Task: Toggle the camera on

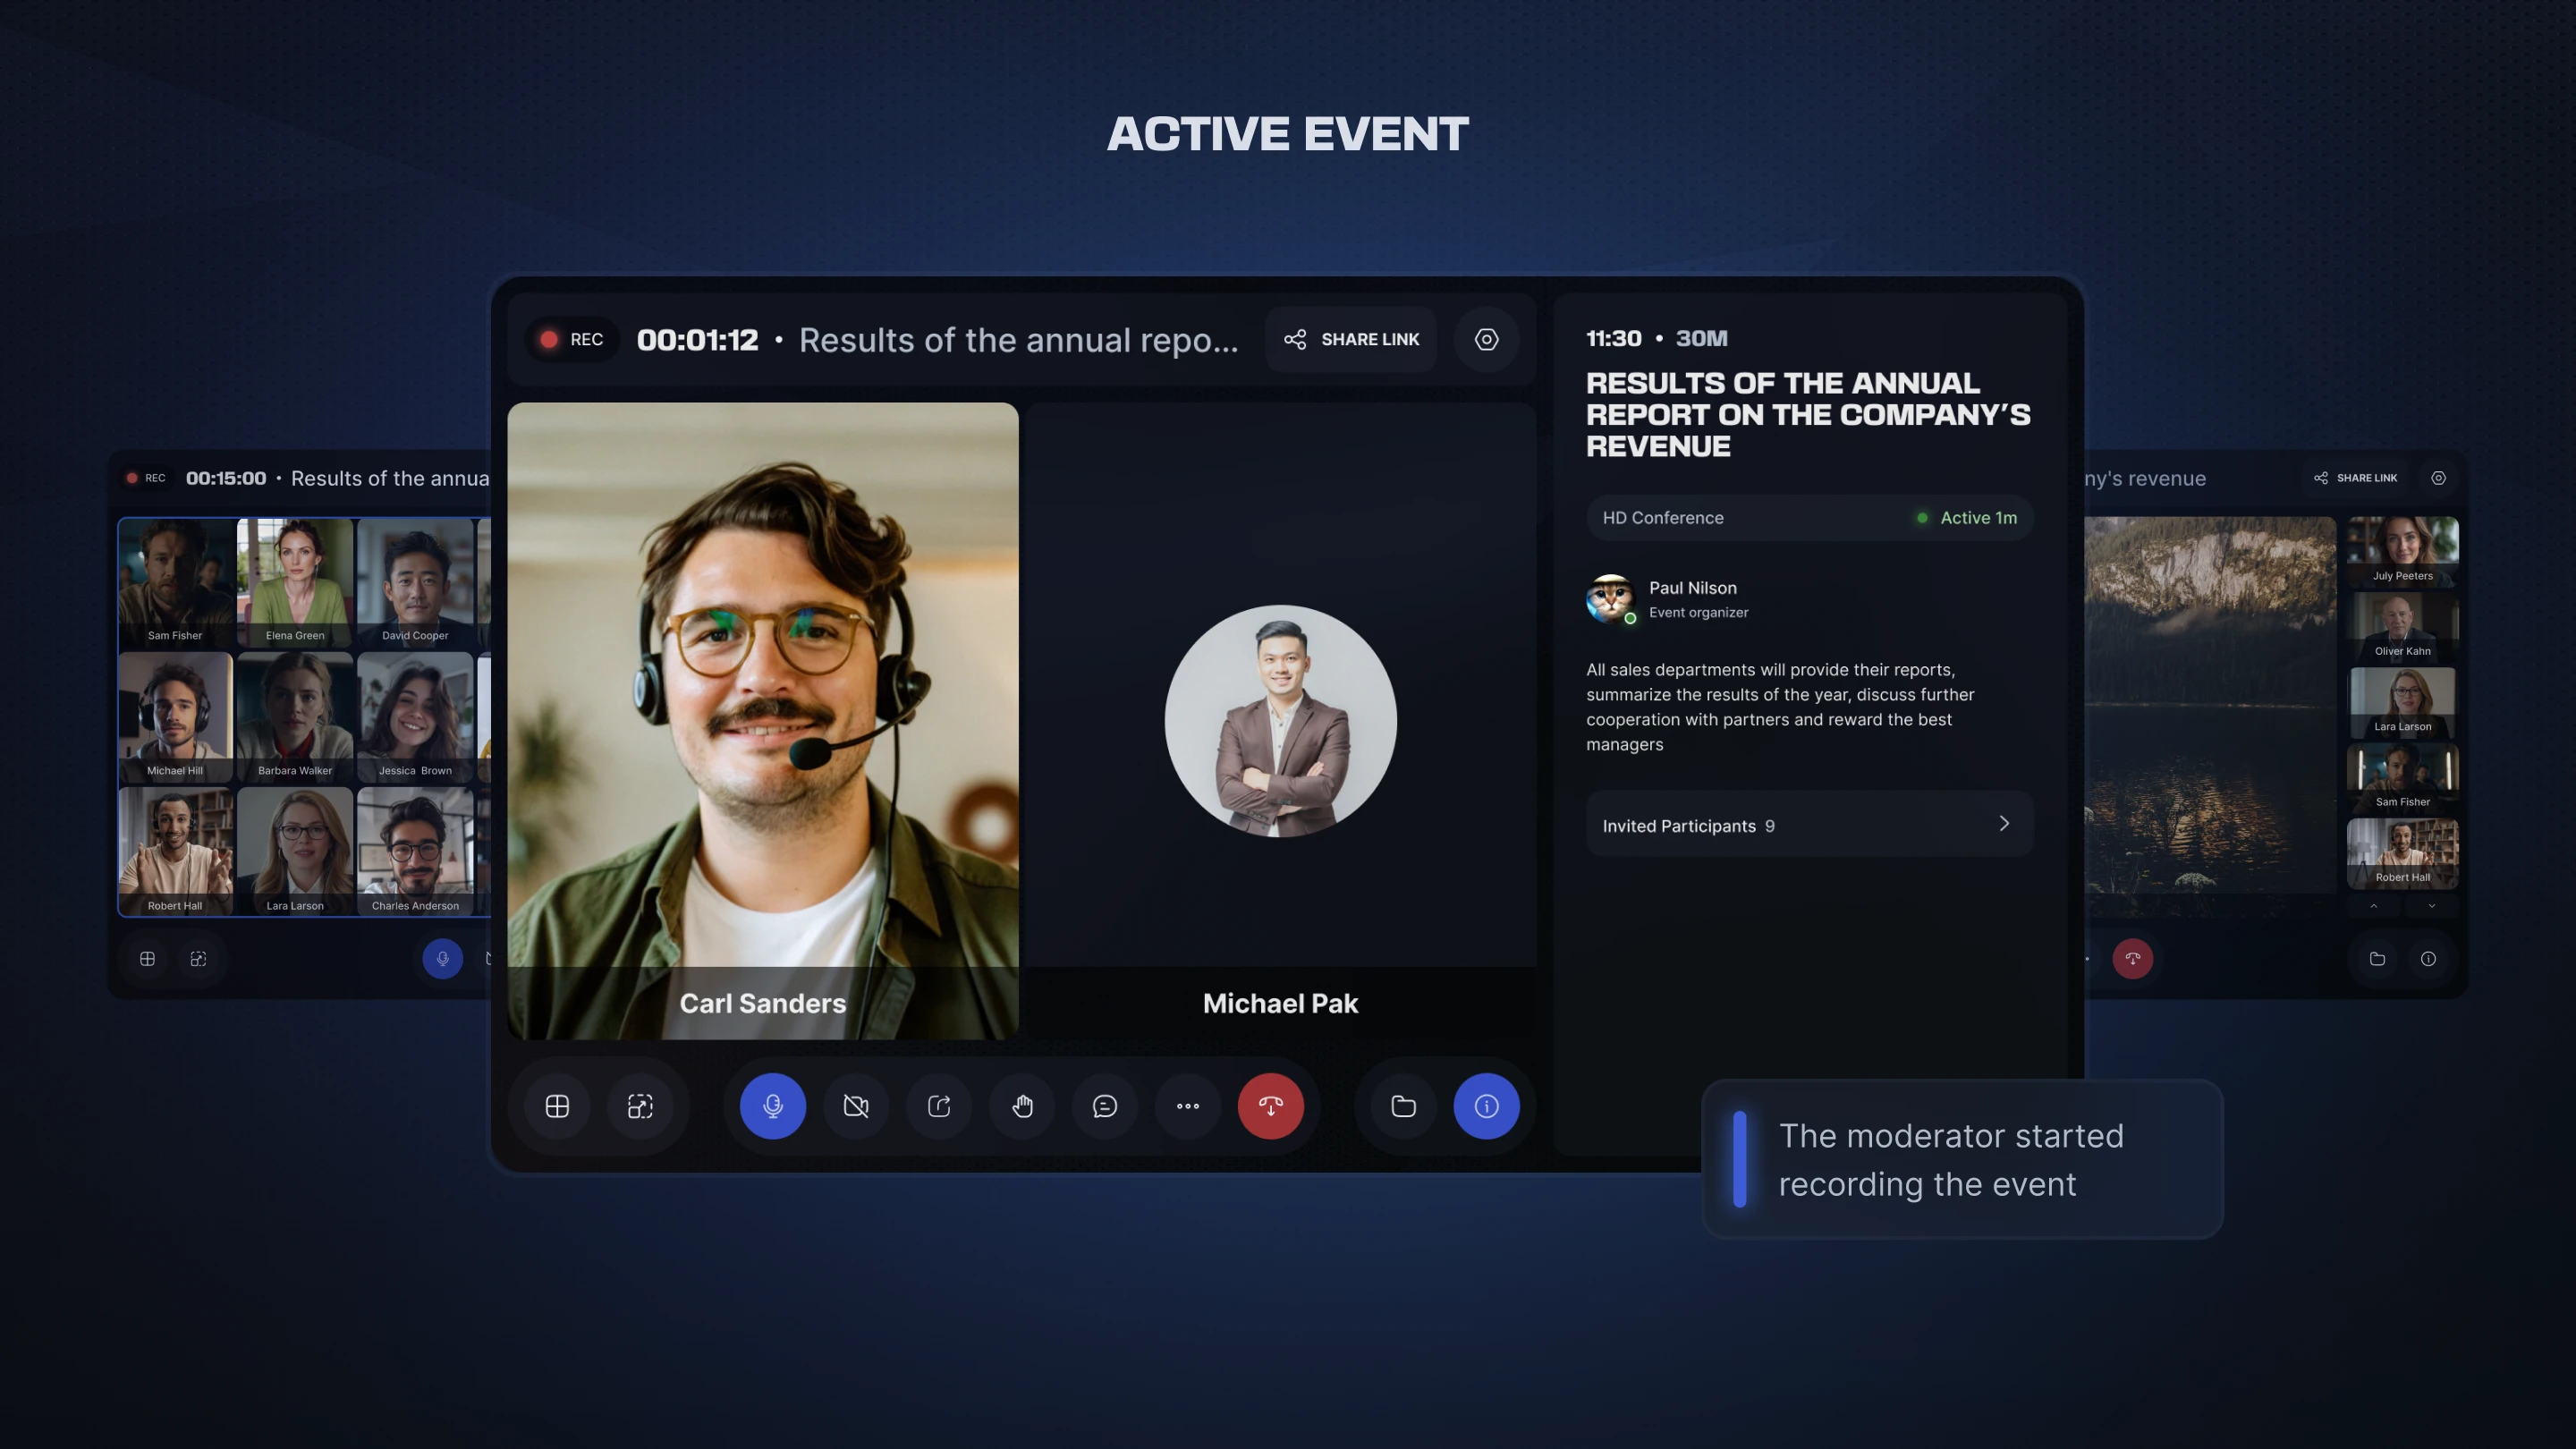Action: tap(856, 1106)
